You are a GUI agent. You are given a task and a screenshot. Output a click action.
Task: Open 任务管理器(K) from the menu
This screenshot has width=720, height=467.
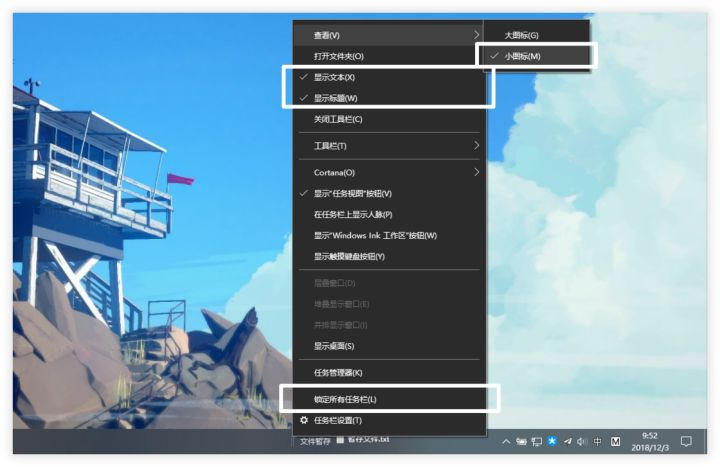pyautogui.click(x=389, y=372)
